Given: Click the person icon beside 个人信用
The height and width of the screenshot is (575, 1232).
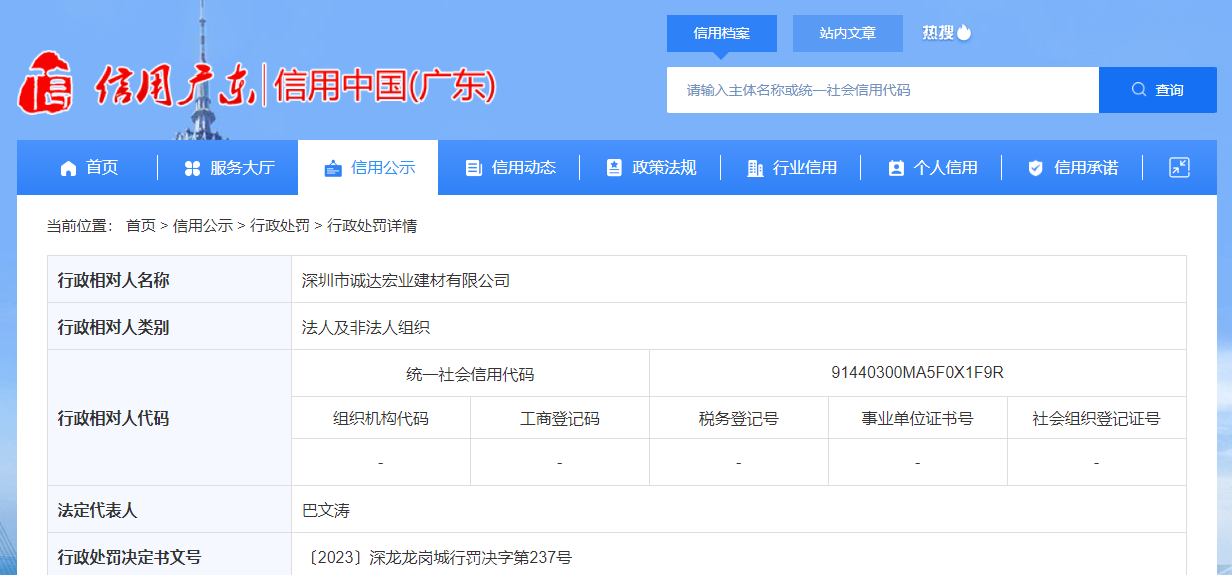Looking at the screenshot, I should 896,168.
